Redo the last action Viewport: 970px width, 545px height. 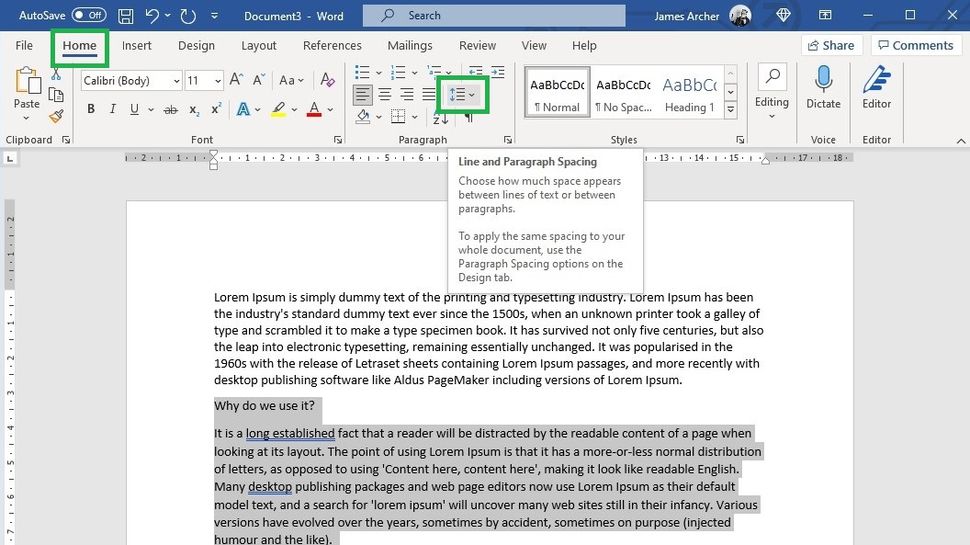[x=187, y=16]
